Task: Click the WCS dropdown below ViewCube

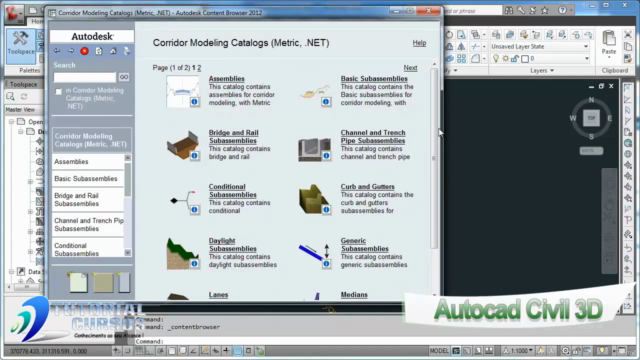Action: tap(591, 151)
